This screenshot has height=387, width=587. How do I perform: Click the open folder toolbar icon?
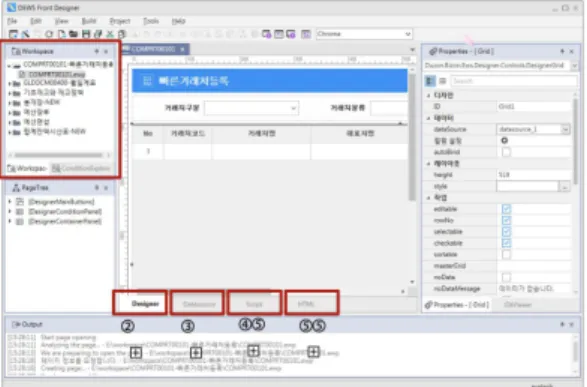pos(73,34)
